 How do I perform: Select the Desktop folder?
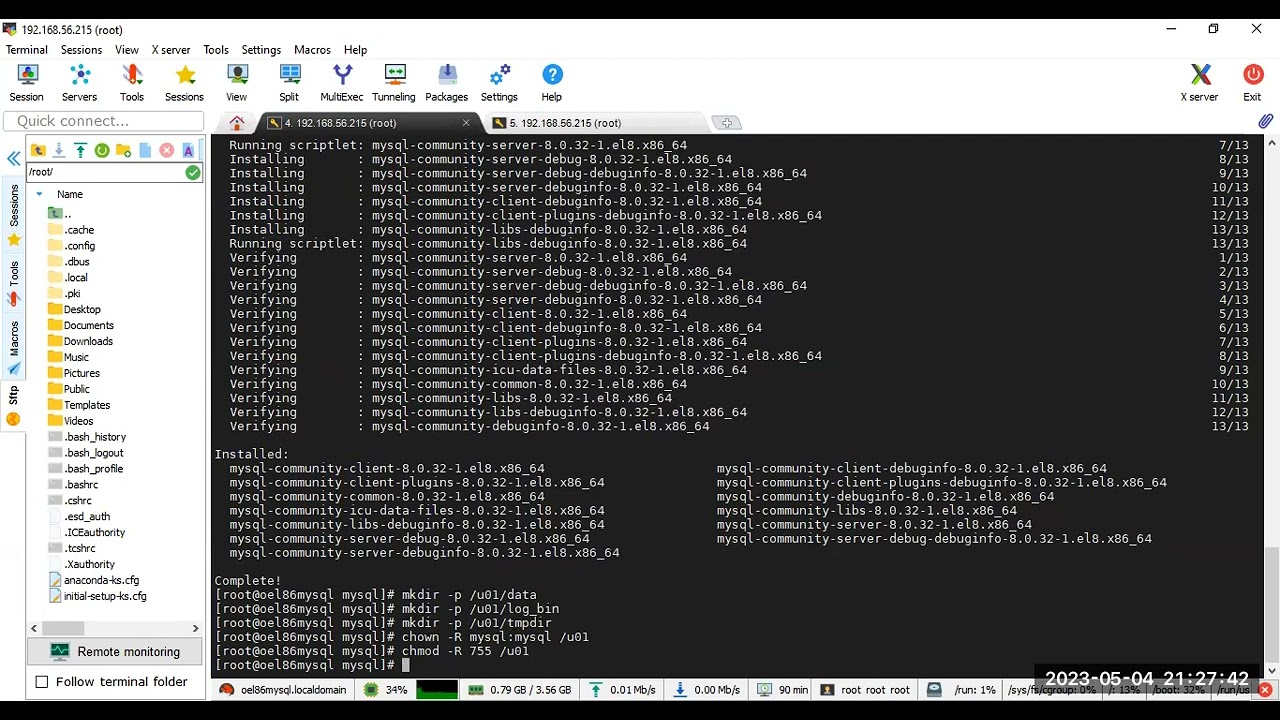coord(75,309)
